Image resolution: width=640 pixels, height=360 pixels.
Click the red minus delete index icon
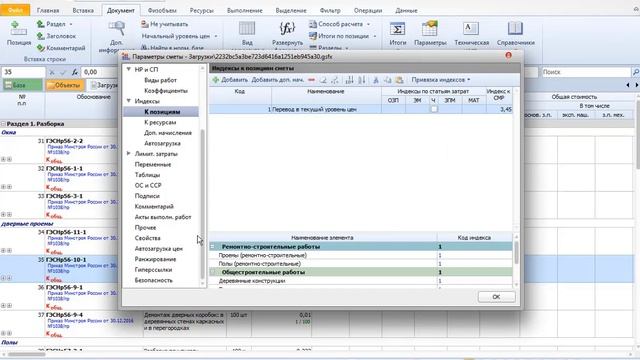pyautogui.click(x=311, y=80)
